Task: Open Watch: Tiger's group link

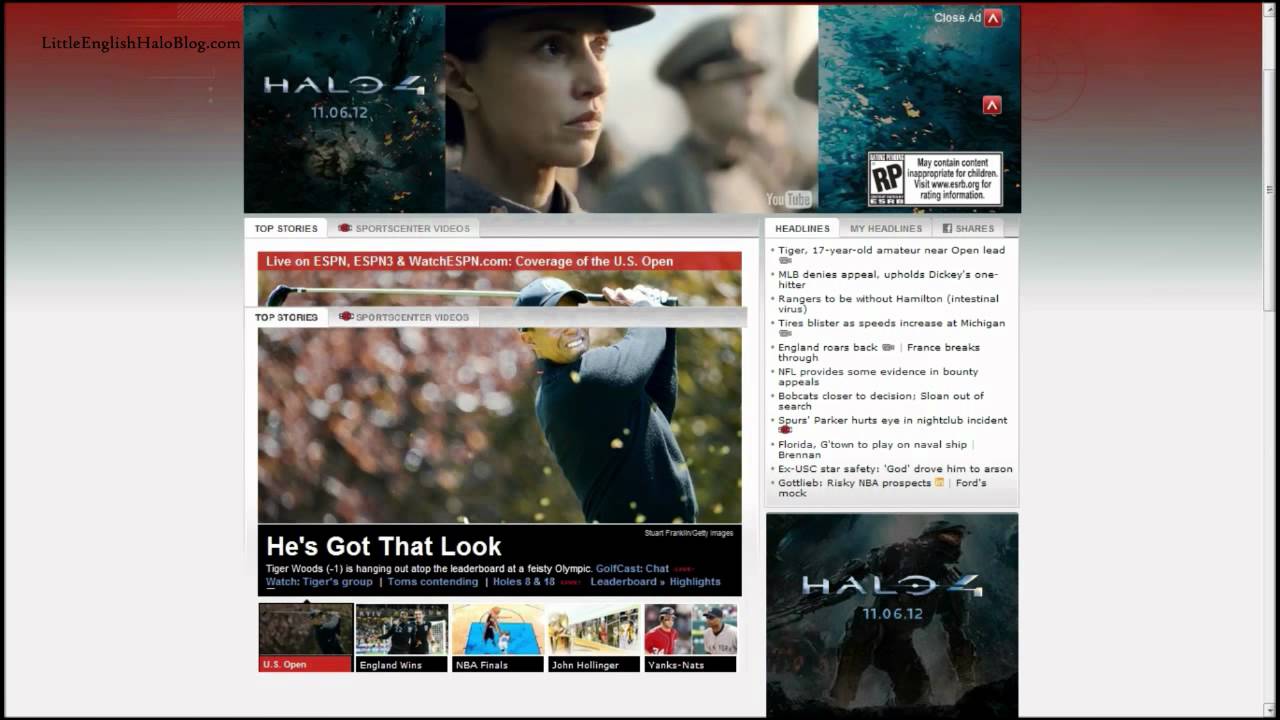Action: coord(319,581)
